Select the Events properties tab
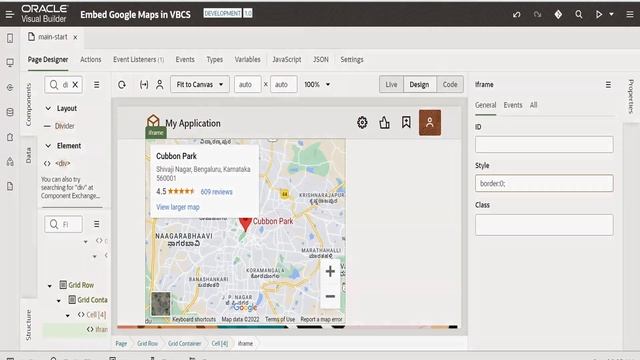 click(513, 105)
